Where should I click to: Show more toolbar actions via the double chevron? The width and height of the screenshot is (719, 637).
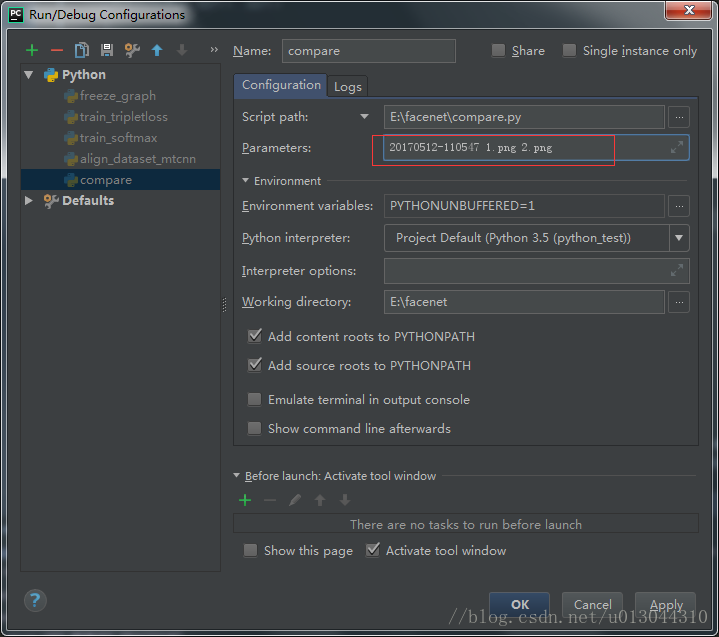pyautogui.click(x=214, y=50)
